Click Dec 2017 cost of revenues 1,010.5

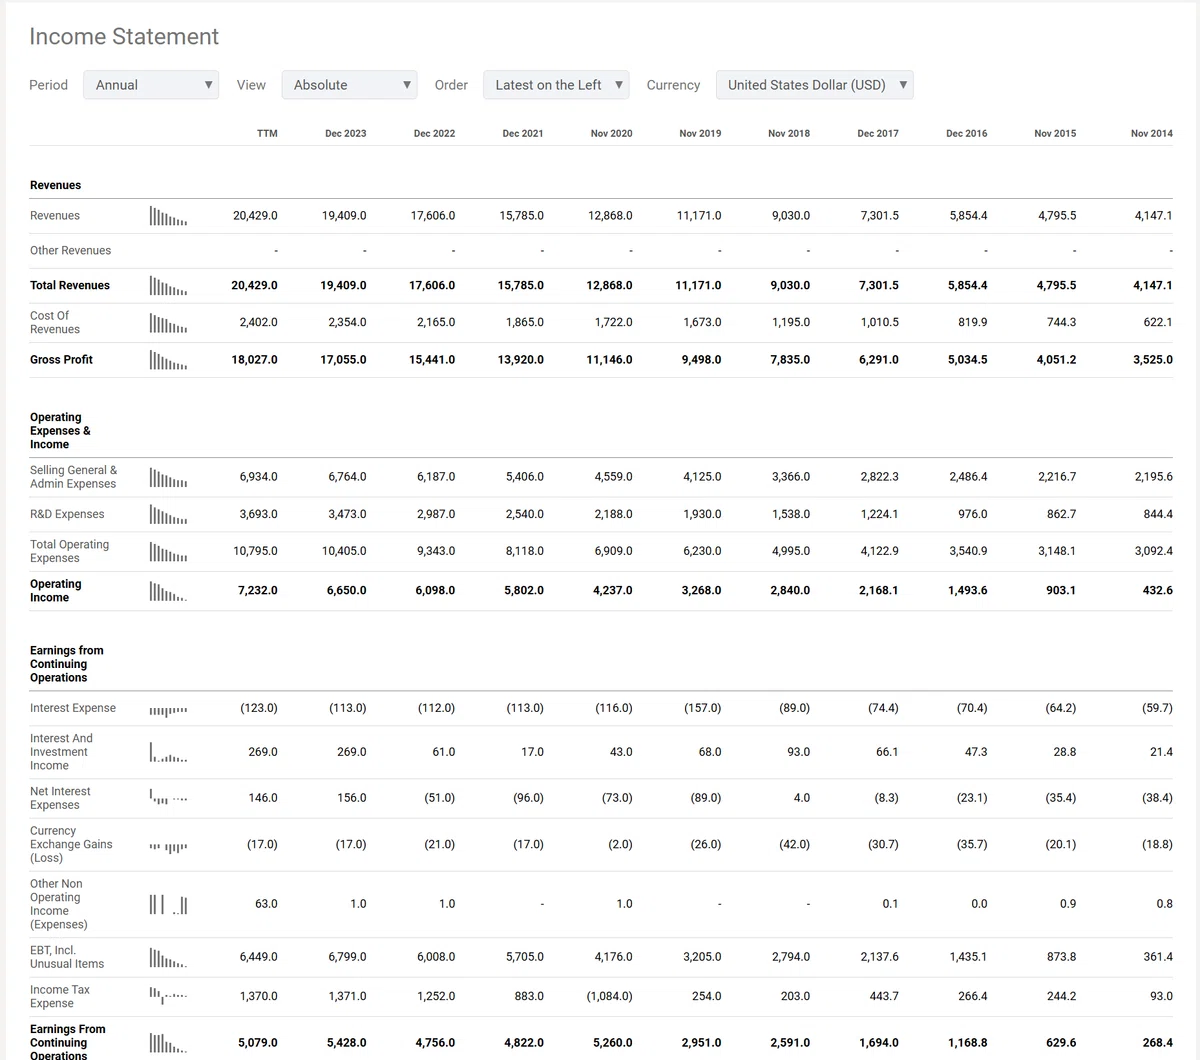pos(880,323)
